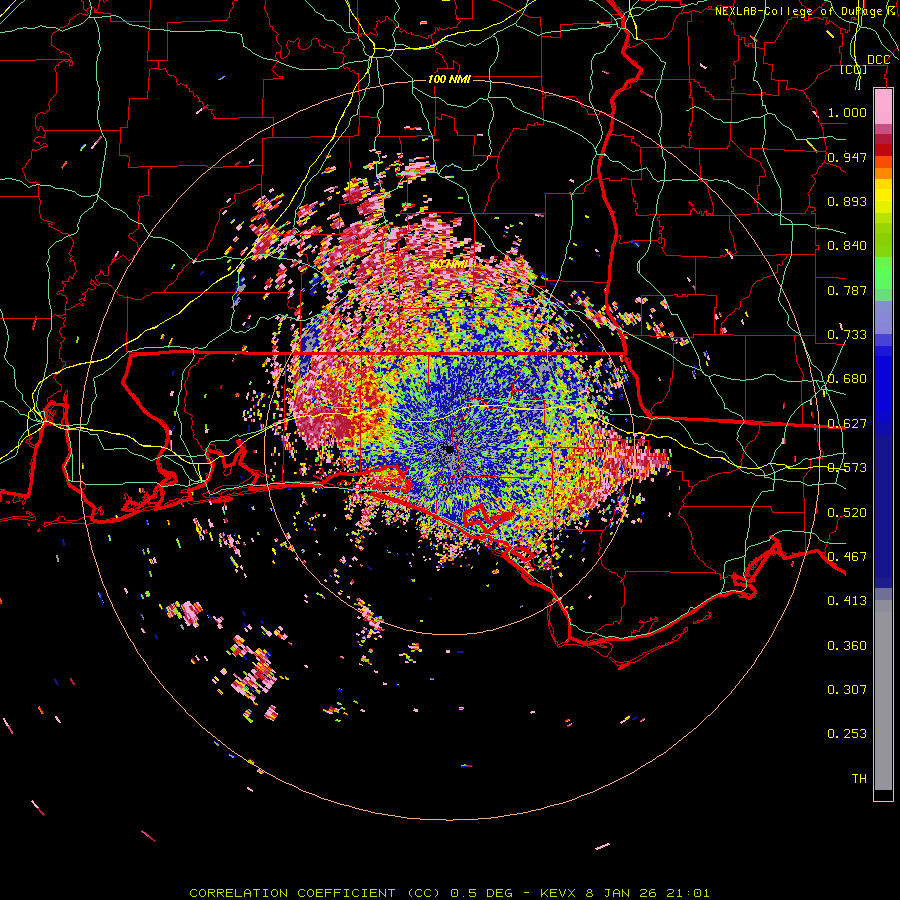Select the 0.573 scale value
The image size is (900, 900).
pyautogui.click(x=847, y=468)
